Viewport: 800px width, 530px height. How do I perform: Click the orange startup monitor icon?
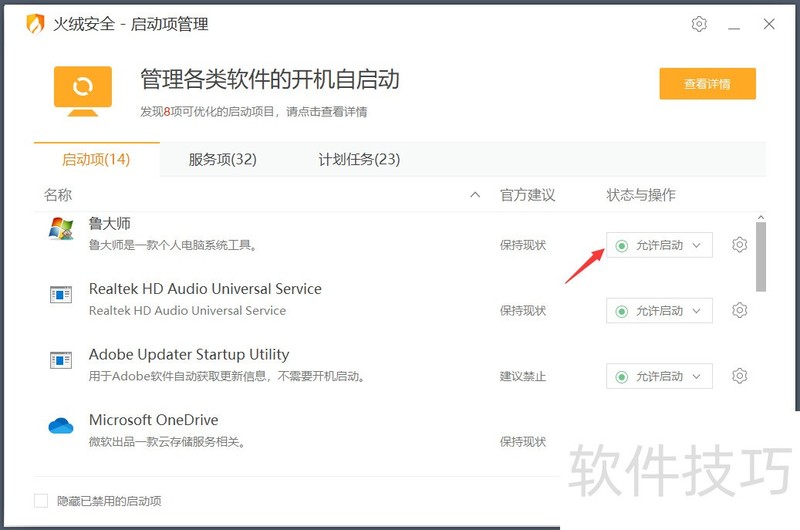83,91
